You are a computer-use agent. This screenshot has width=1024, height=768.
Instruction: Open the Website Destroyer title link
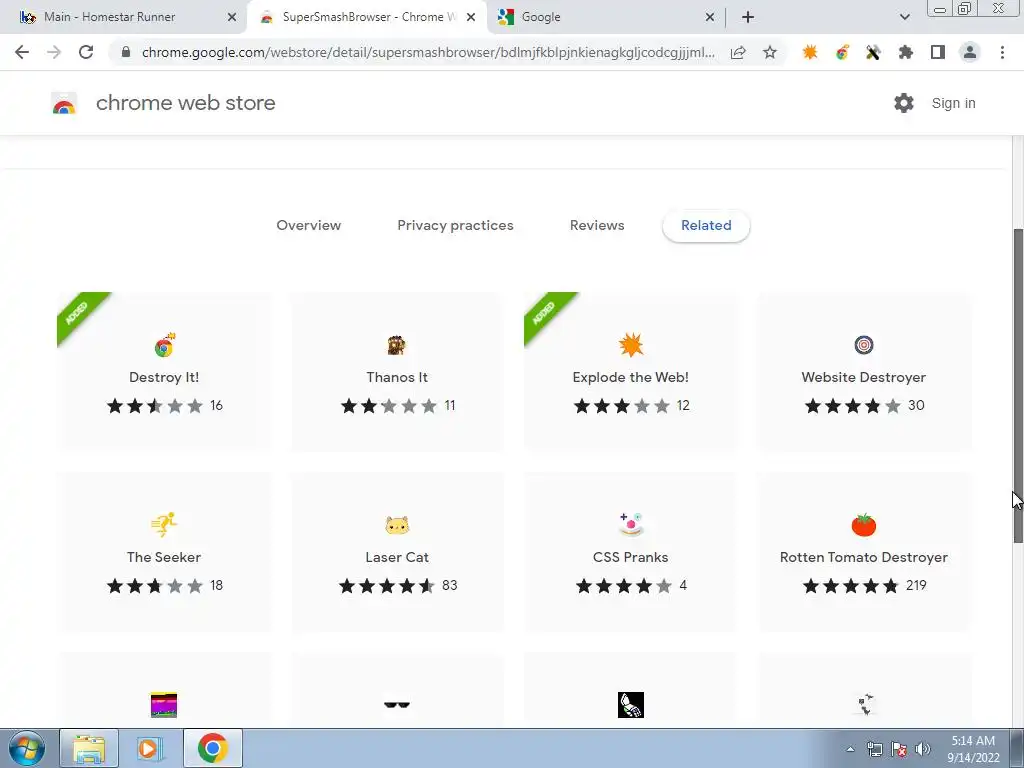tap(863, 377)
